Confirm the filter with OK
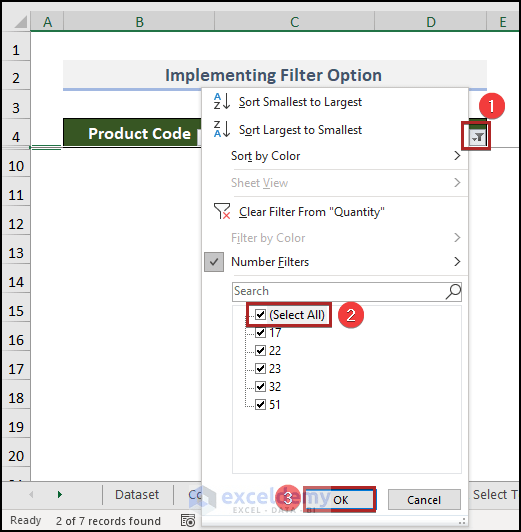 (340, 499)
